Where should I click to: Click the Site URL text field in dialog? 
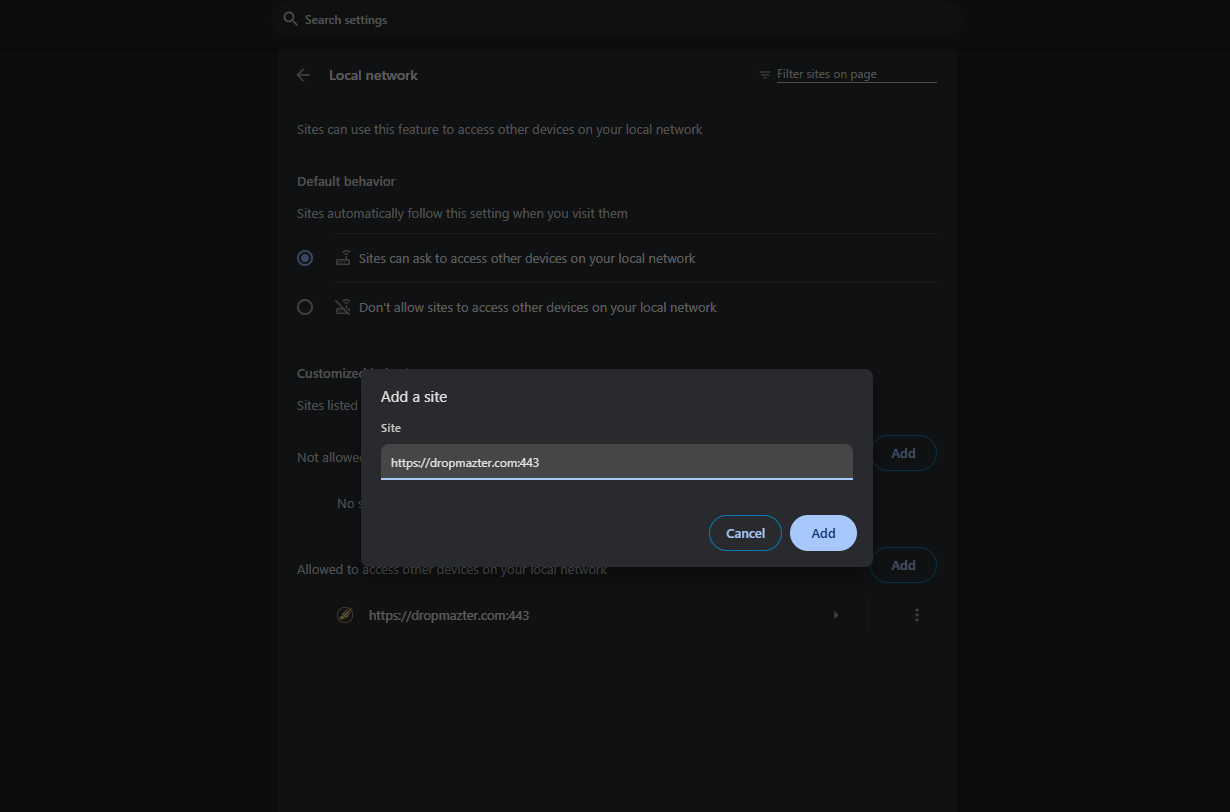616,462
